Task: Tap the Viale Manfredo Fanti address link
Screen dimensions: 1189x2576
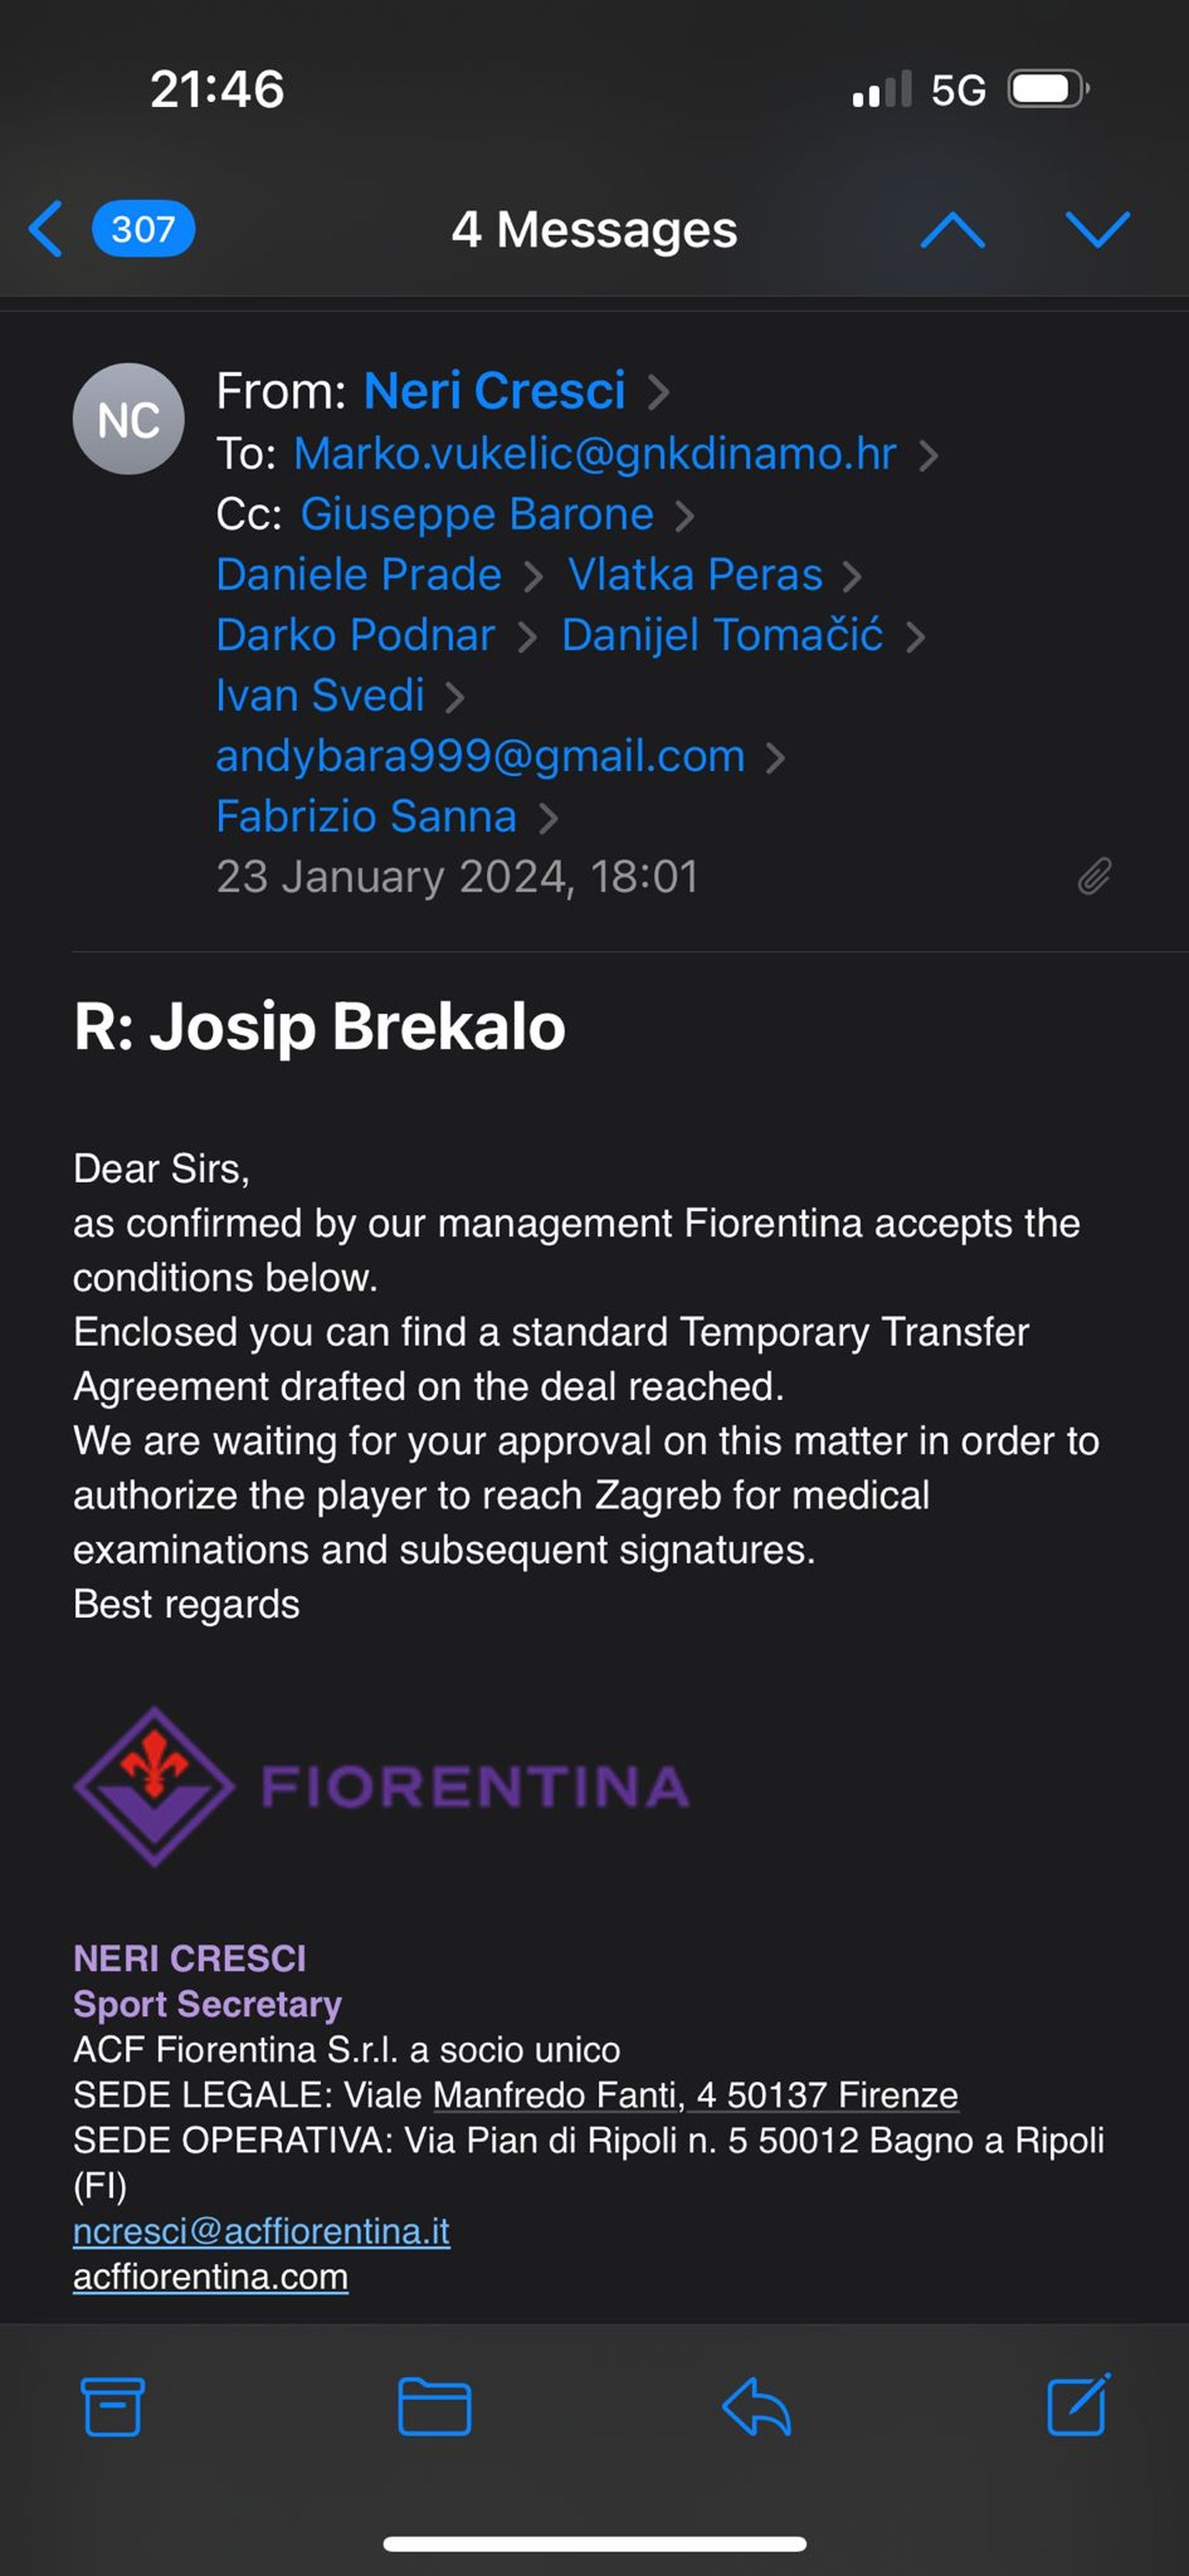Action: pyautogui.click(x=695, y=2095)
